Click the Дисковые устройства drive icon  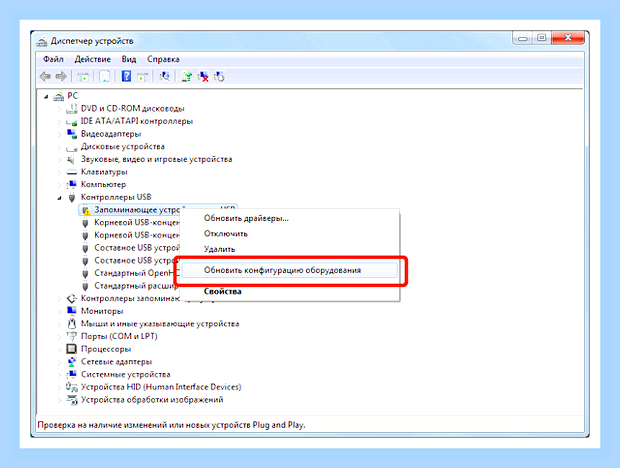pos(72,147)
